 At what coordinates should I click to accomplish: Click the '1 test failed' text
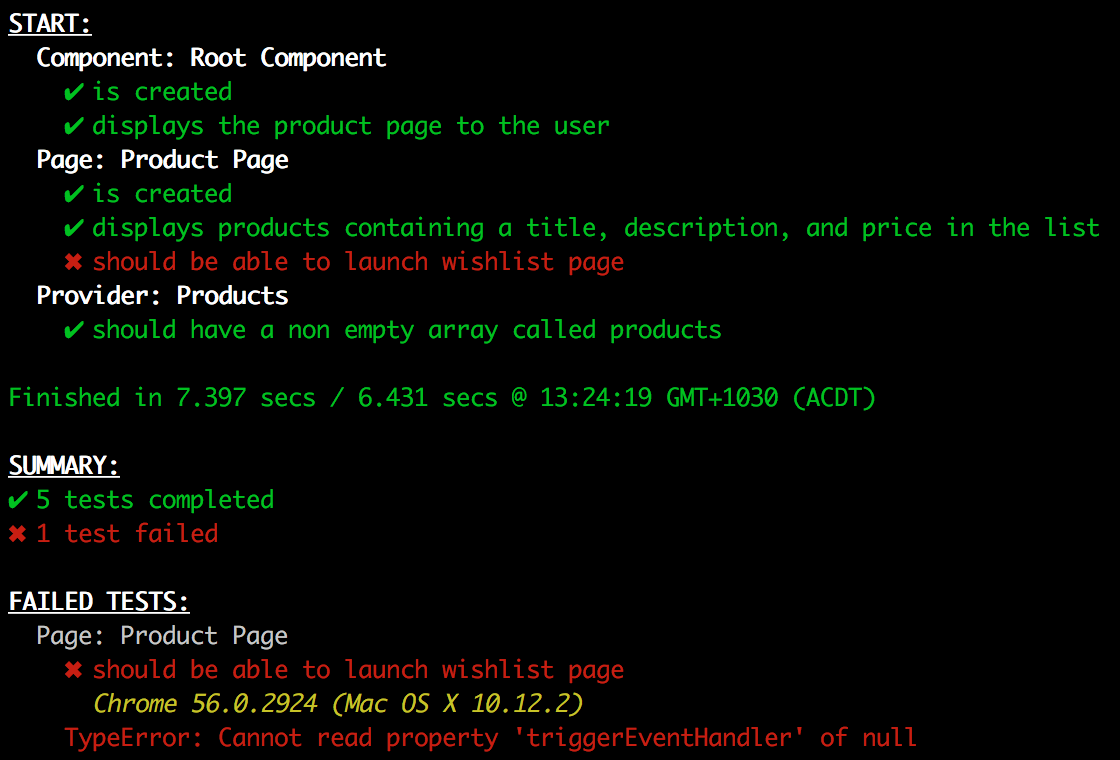tap(127, 534)
